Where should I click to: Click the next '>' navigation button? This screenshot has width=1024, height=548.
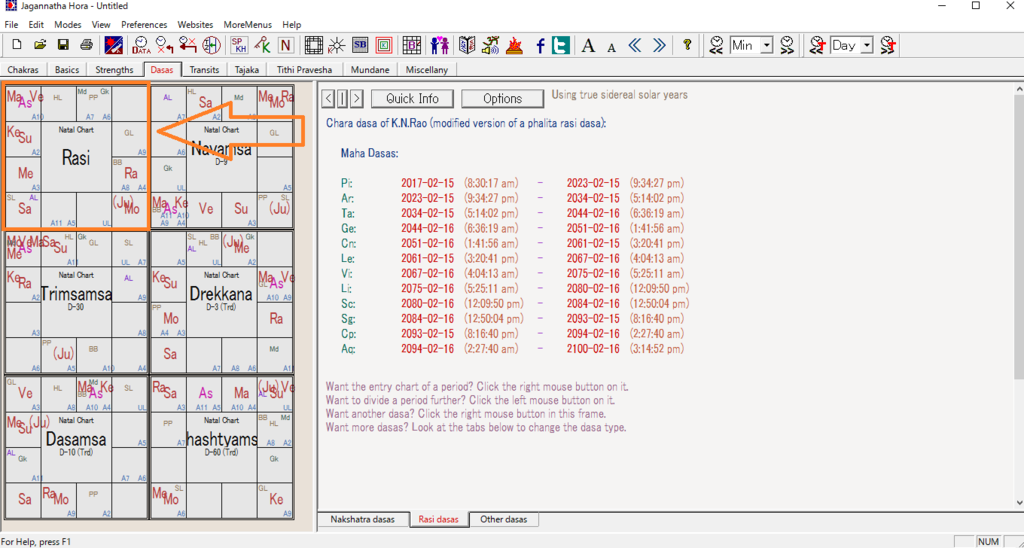point(357,99)
